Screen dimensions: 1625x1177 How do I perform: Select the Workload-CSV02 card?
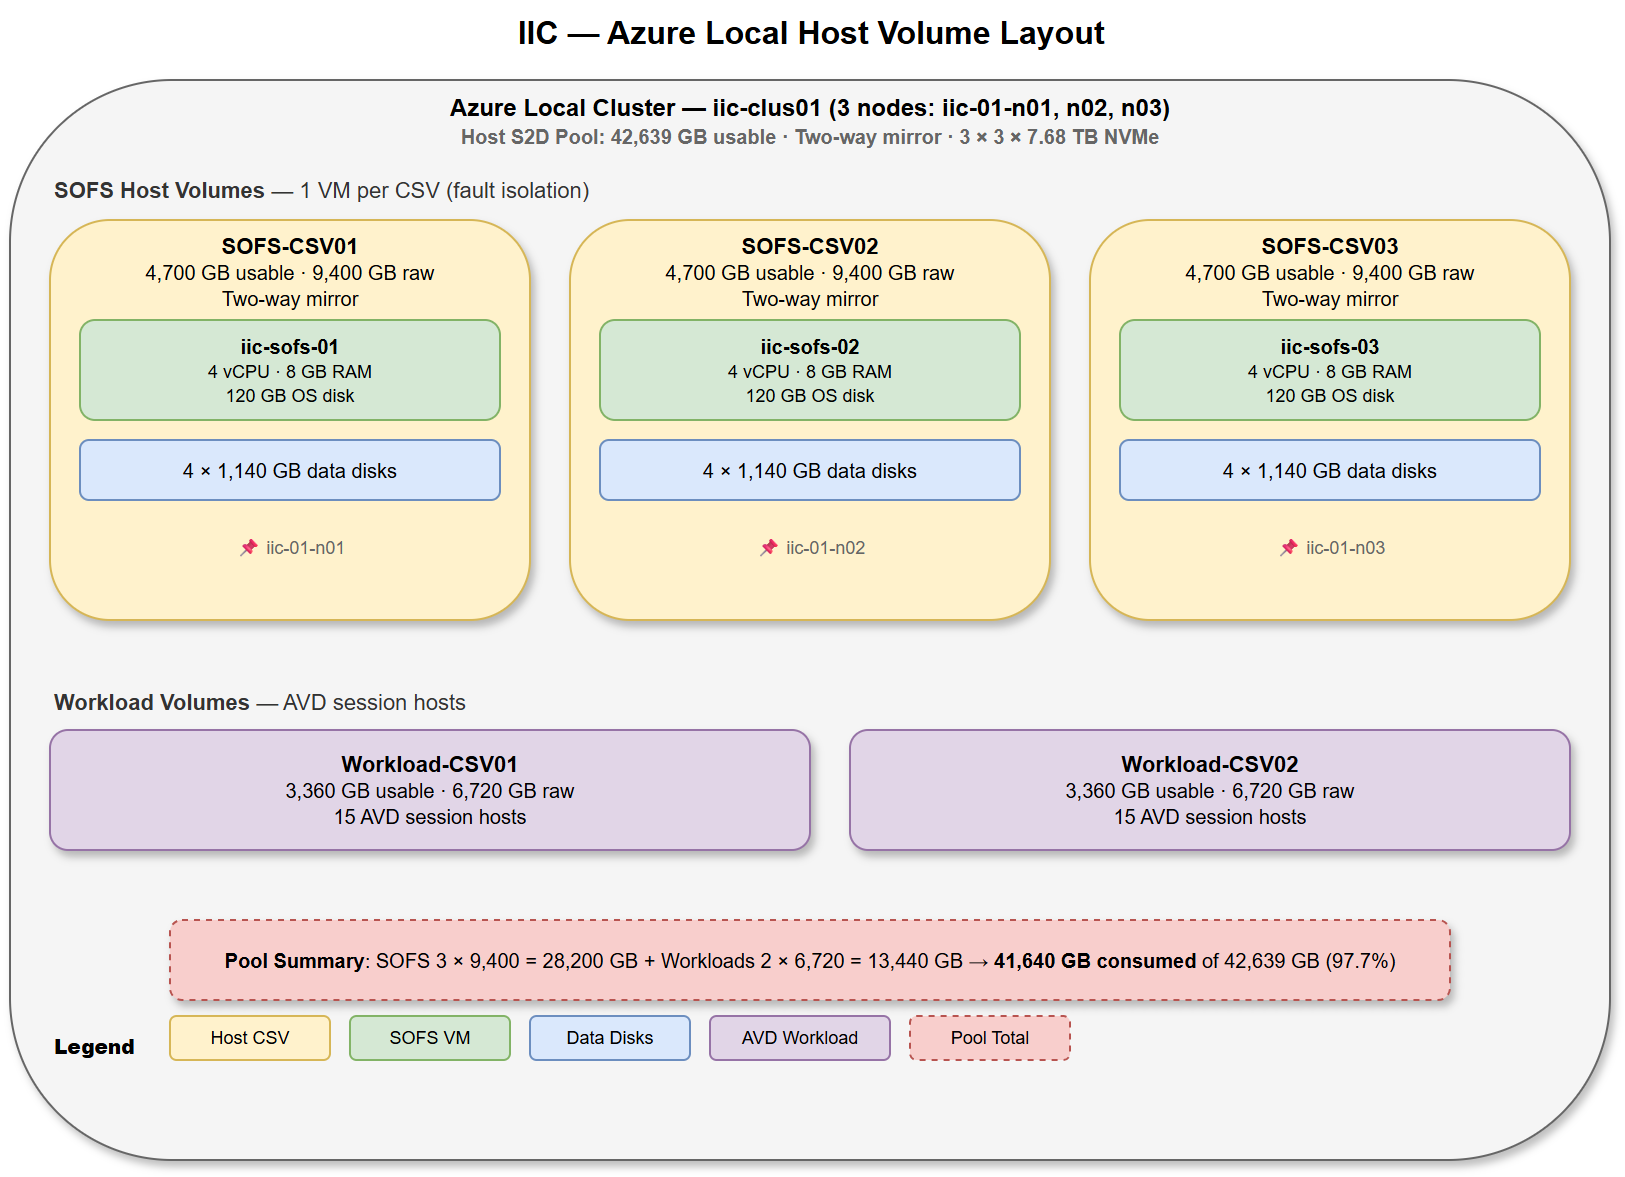1210,790
